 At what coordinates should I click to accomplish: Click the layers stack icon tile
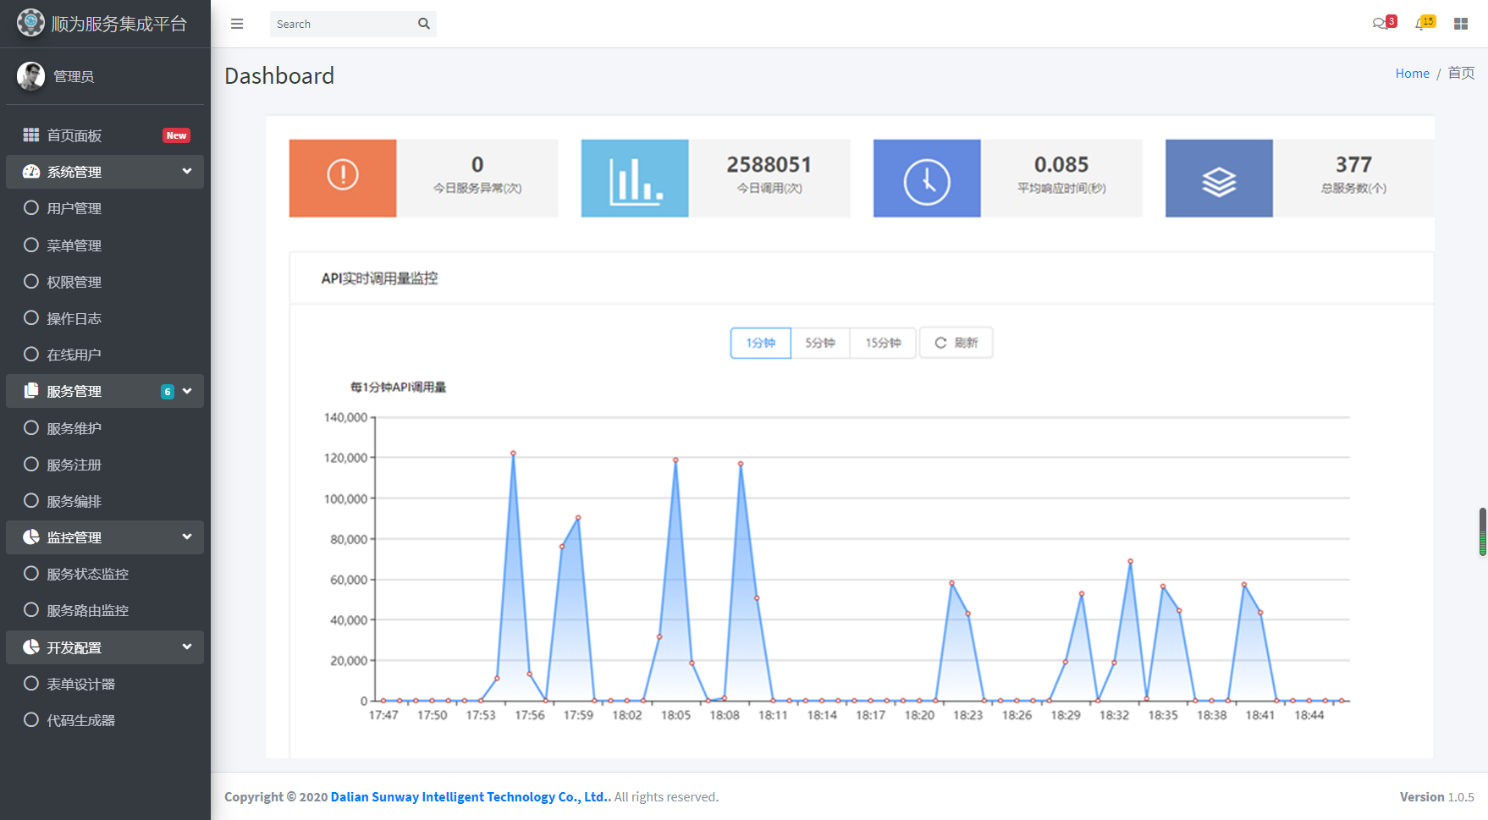pyautogui.click(x=1219, y=178)
